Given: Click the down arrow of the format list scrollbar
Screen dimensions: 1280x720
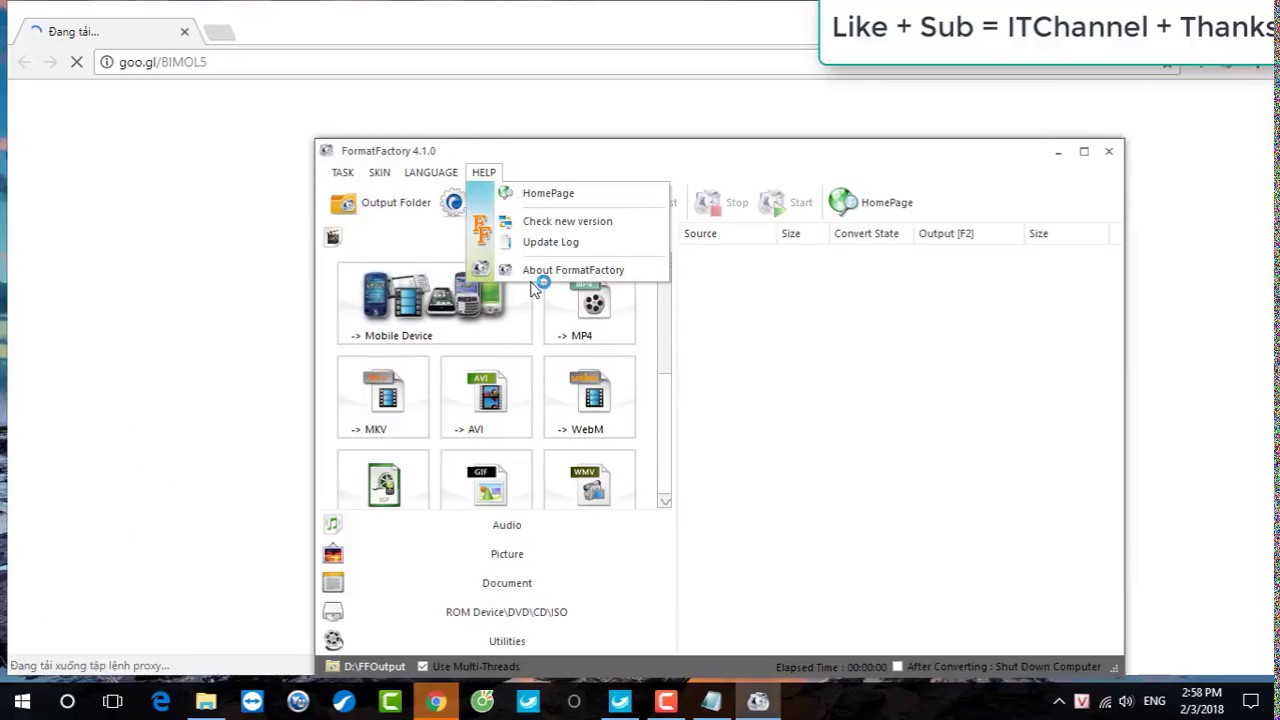Looking at the screenshot, I should [665, 501].
